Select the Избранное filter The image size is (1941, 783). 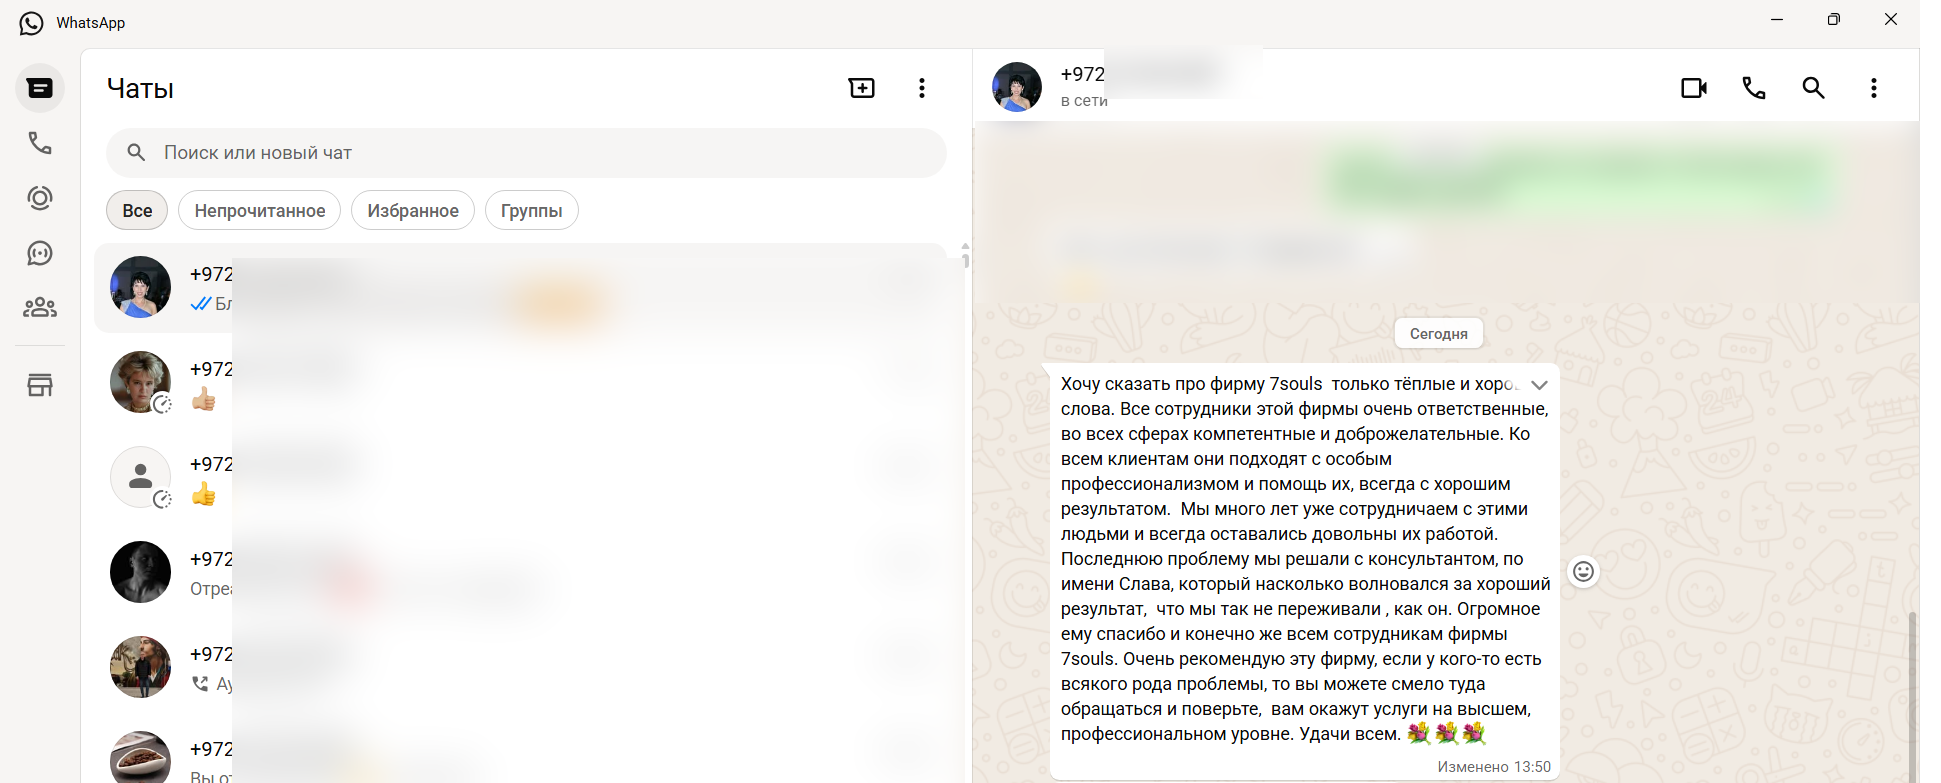[x=413, y=210]
